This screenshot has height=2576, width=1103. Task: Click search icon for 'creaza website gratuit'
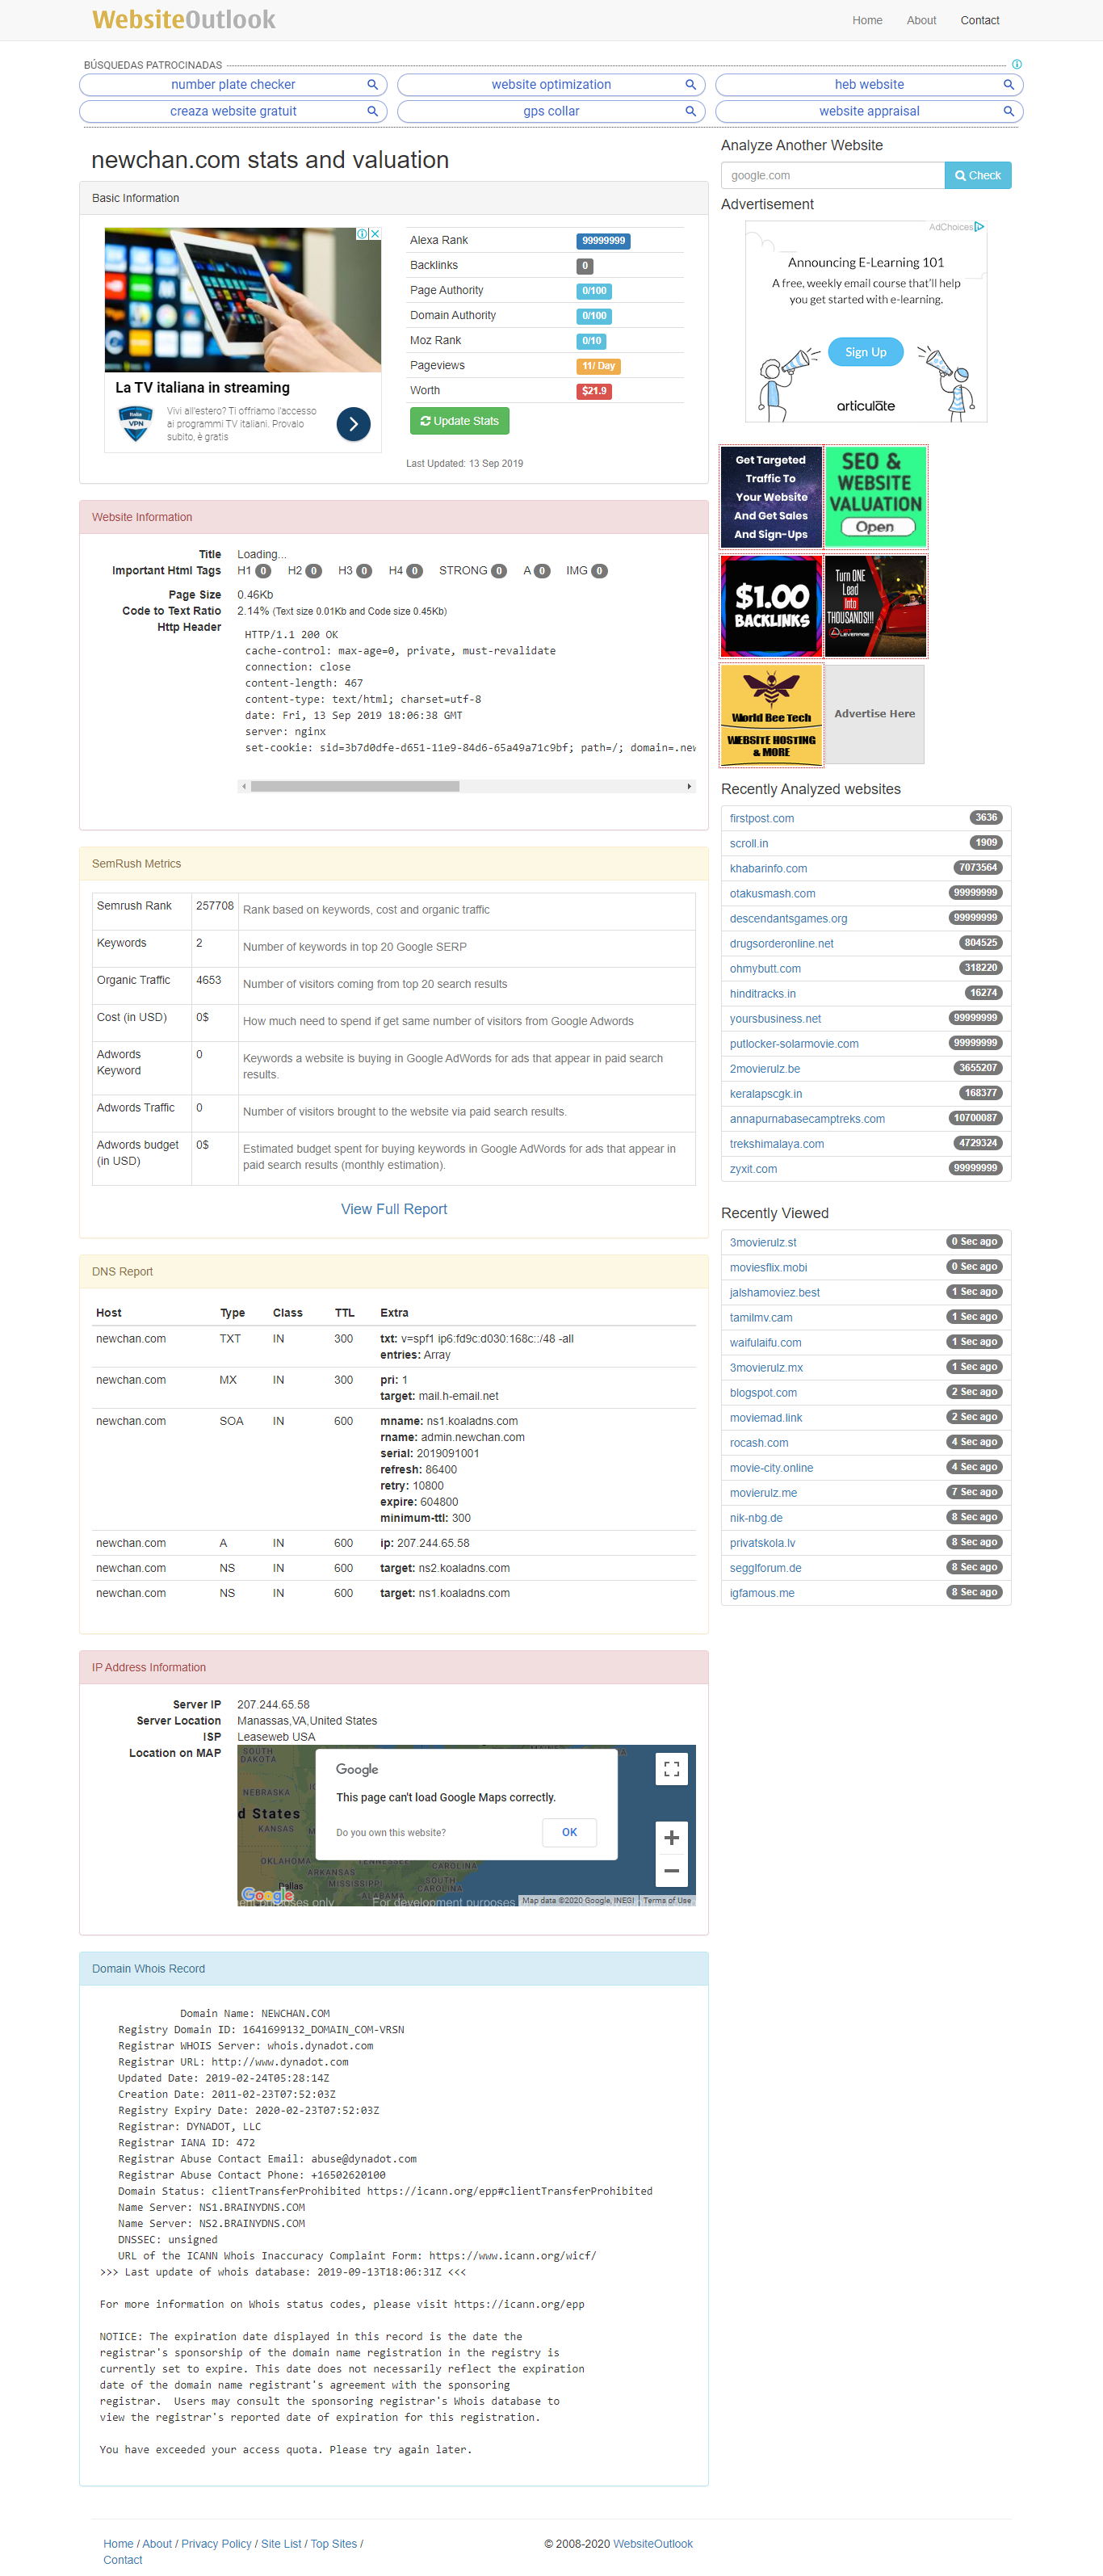click(x=372, y=111)
